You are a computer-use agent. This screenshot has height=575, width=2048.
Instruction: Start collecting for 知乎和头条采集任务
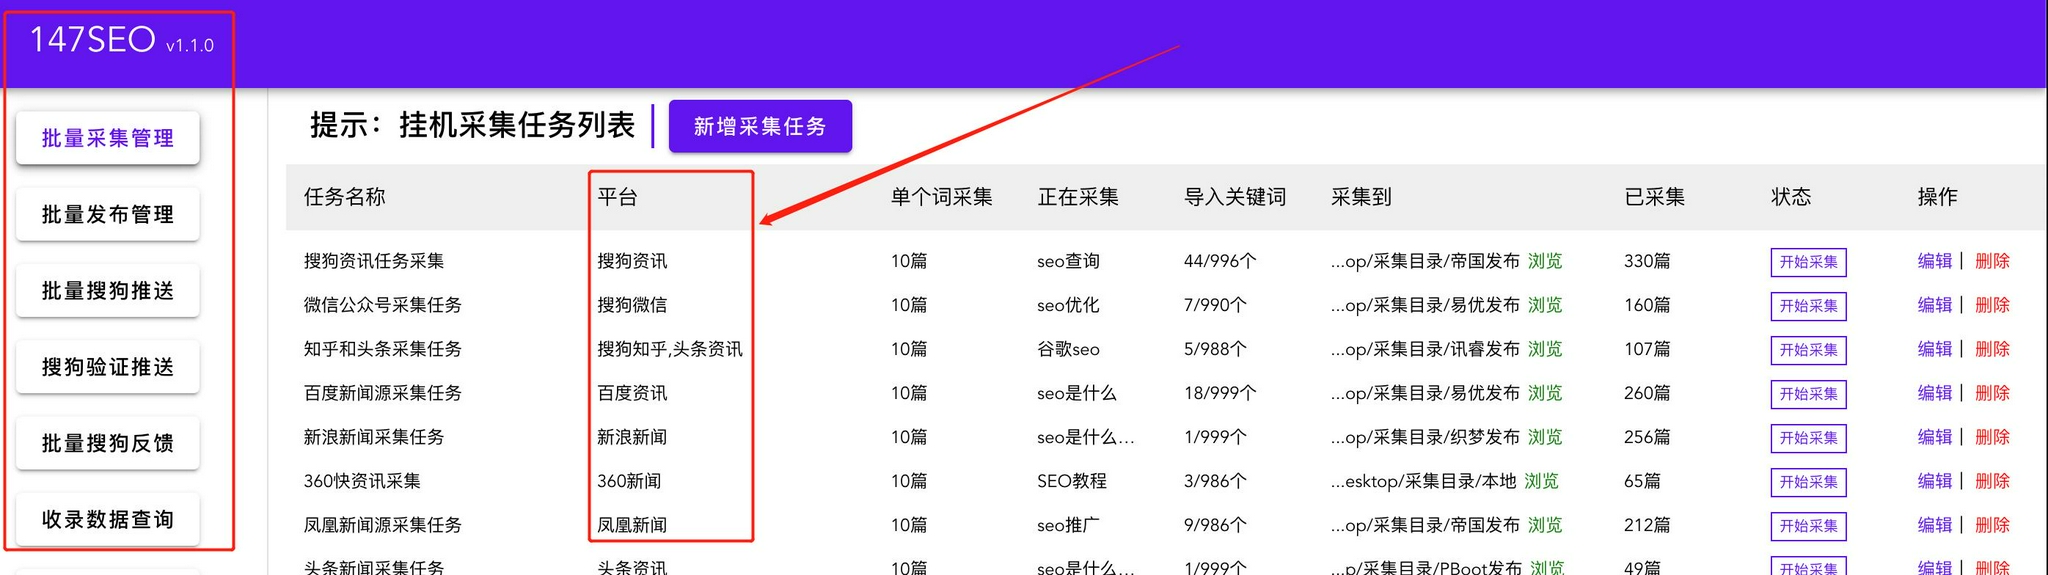[1808, 350]
